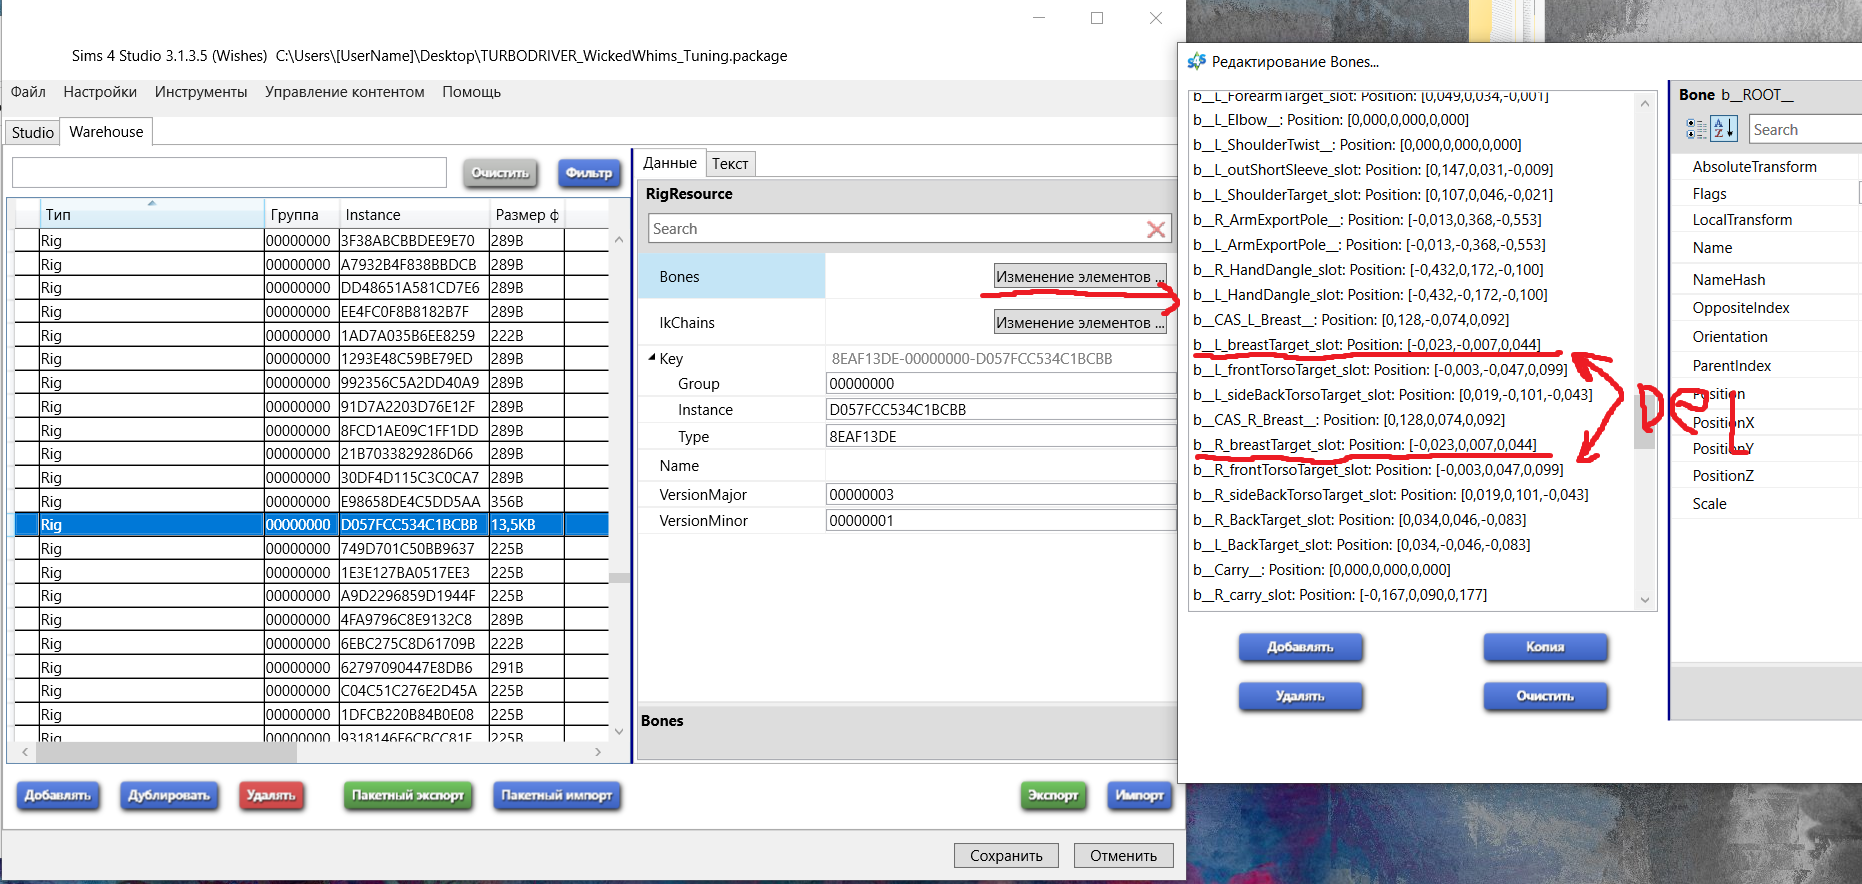
Task: Click the Отменить button
Action: (x=1124, y=855)
